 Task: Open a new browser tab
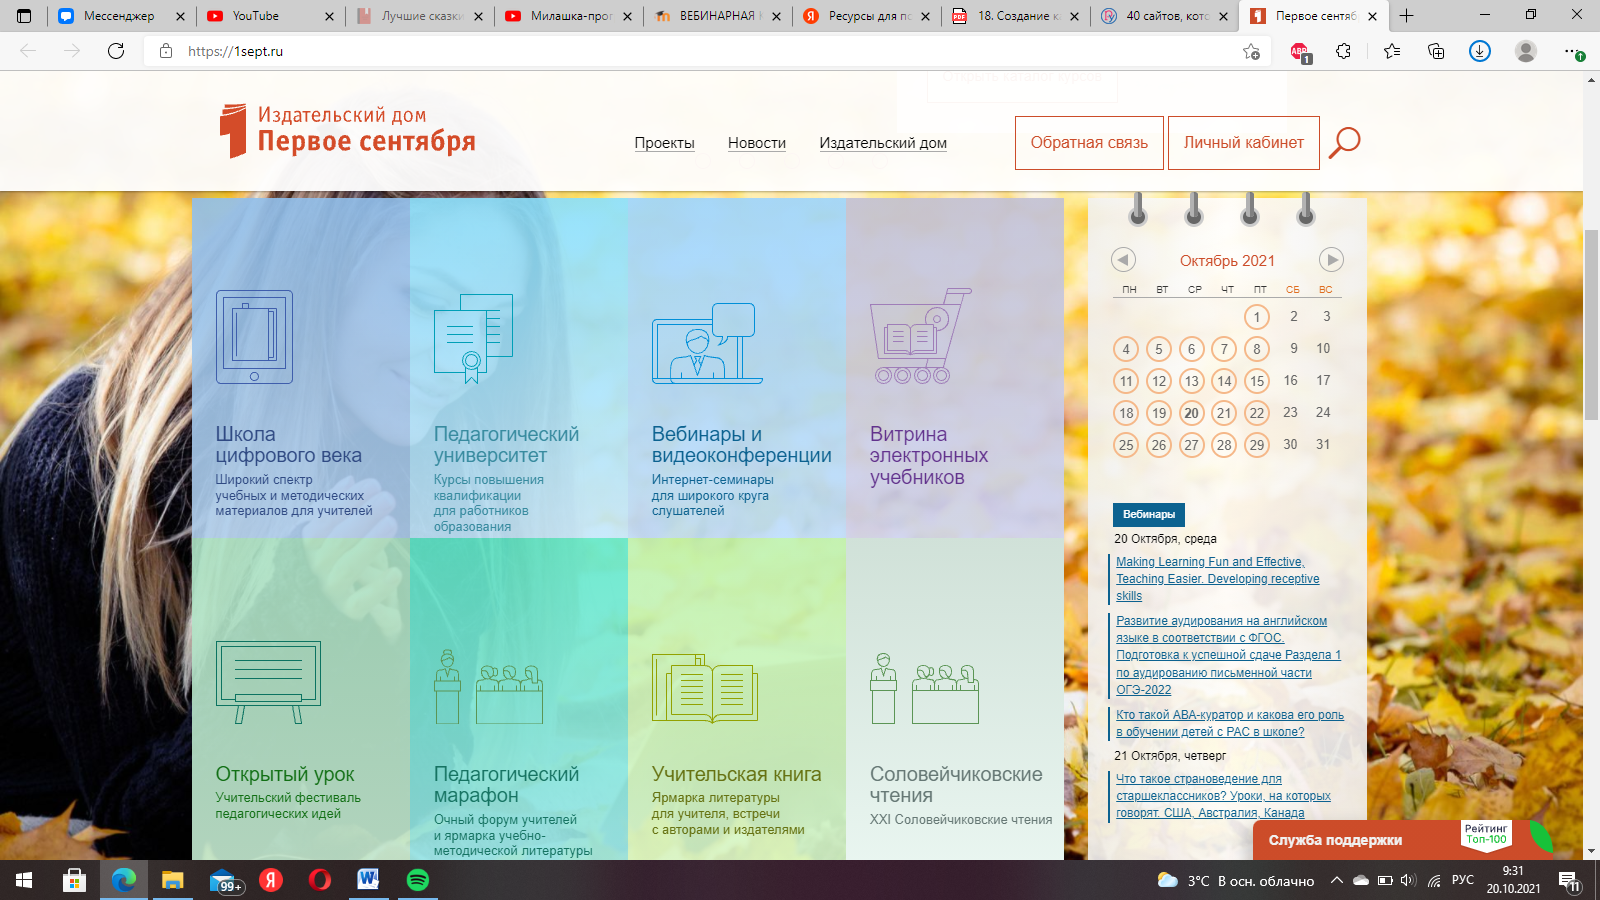pyautogui.click(x=1406, y=16)
